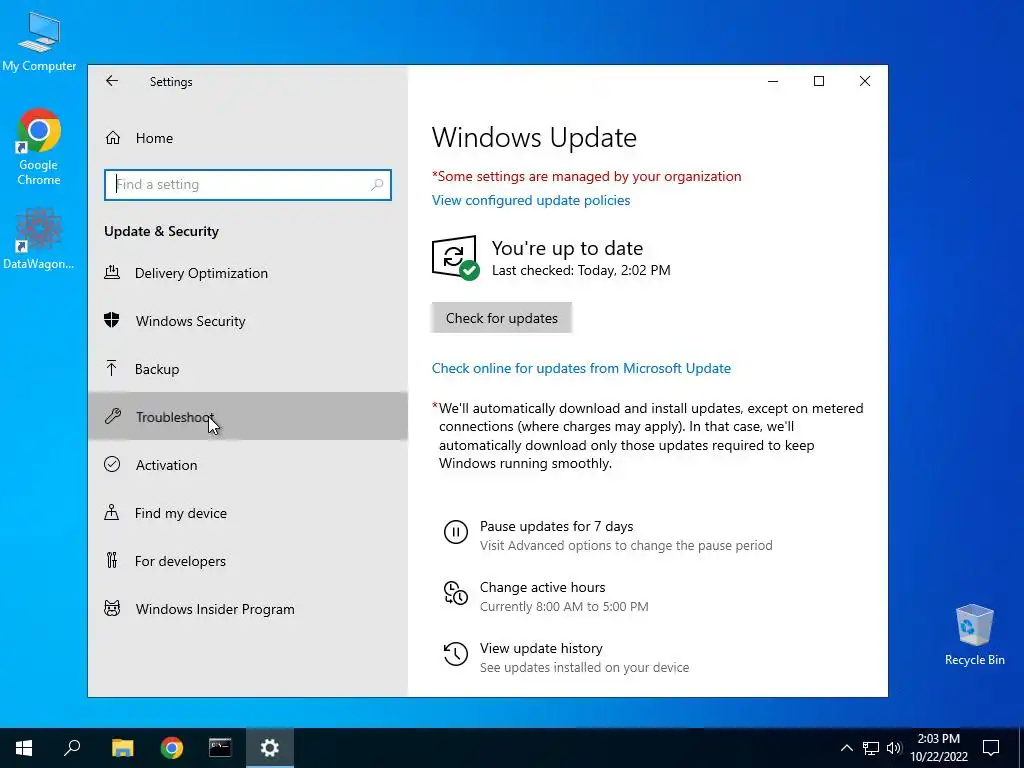Click the Windows Insider cat icon
This screenshot has width=1024, height=768.
pos(112,609)
